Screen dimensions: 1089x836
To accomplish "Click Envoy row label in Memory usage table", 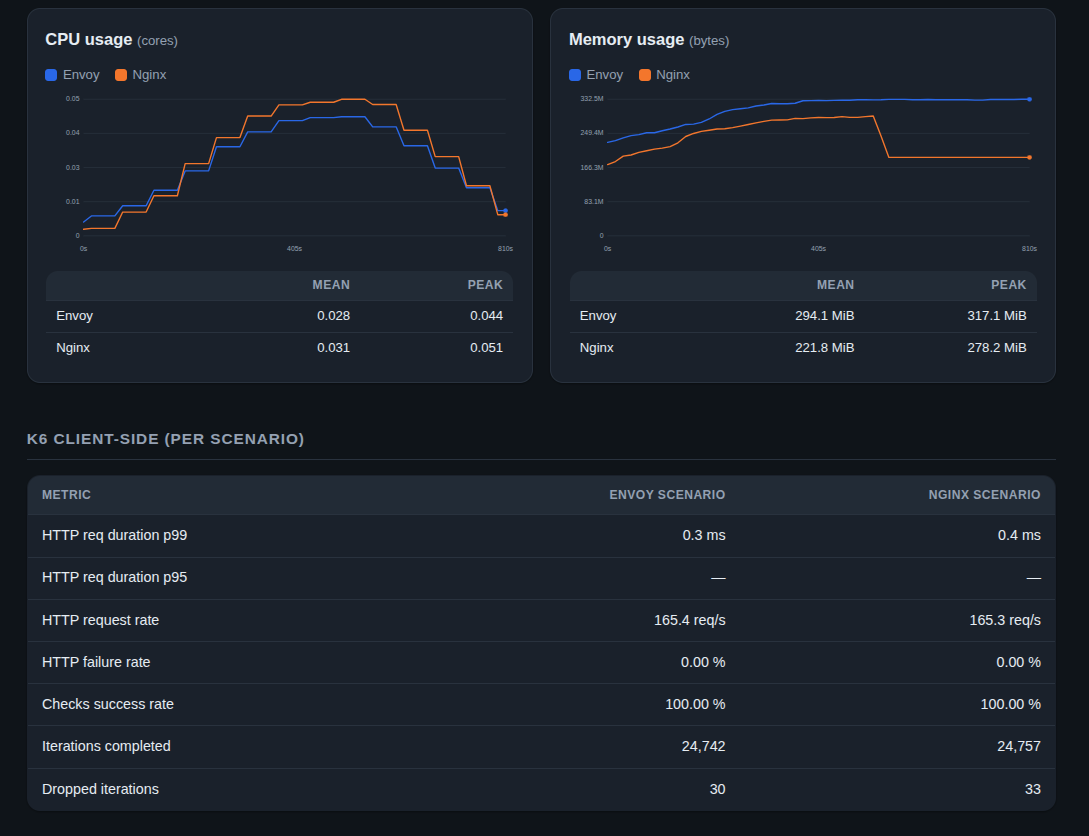I will pos(598,316).
